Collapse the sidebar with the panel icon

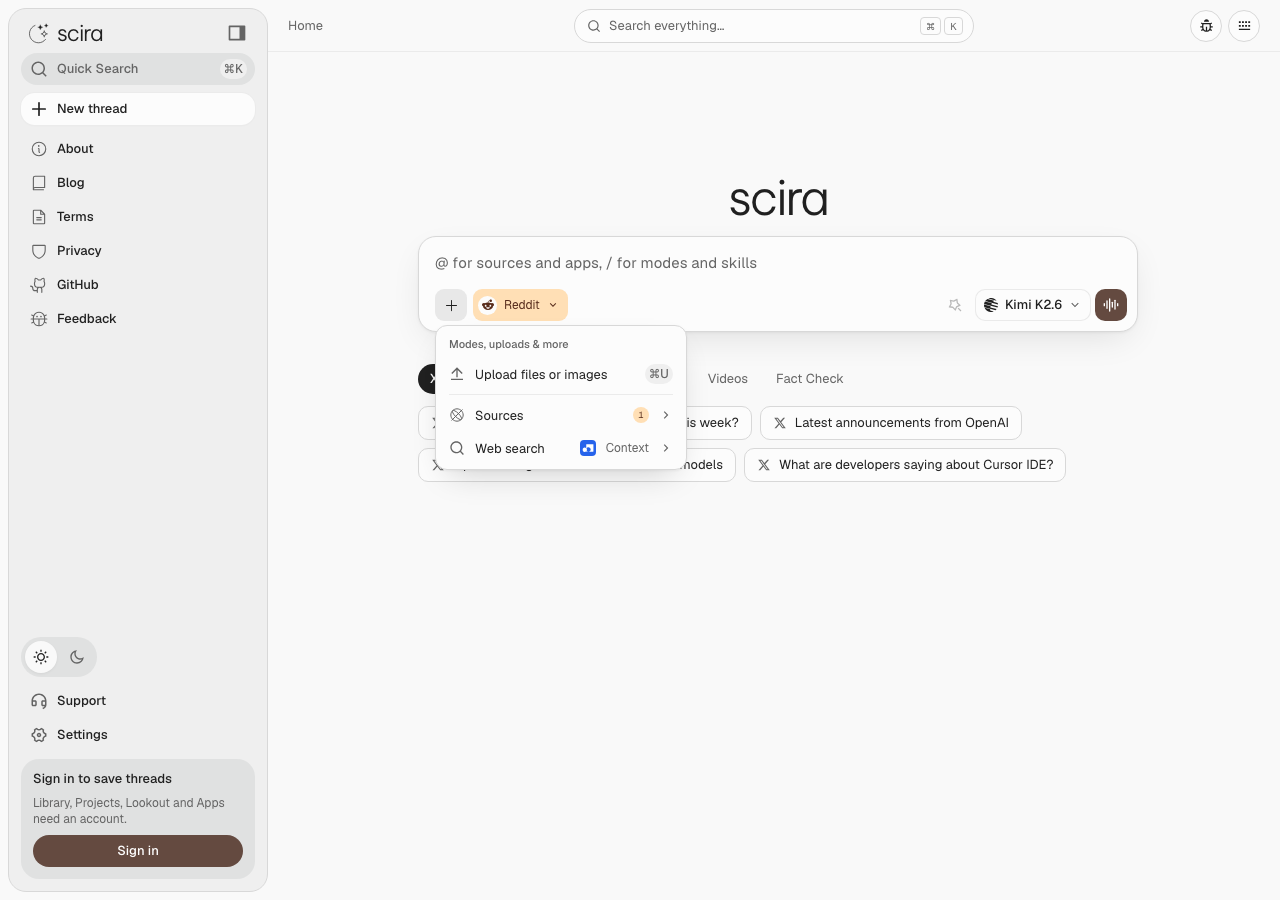tap(237, 33)
